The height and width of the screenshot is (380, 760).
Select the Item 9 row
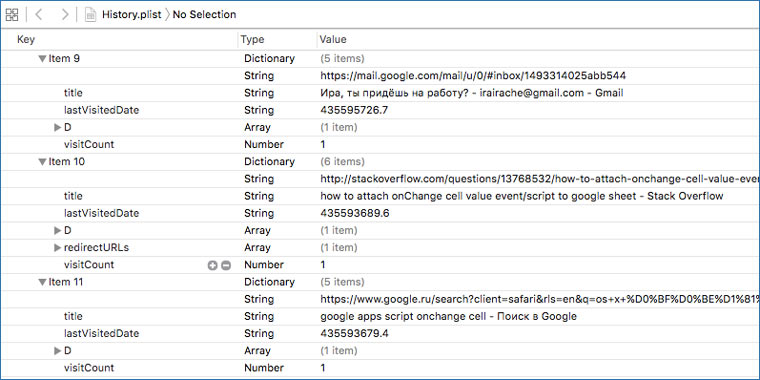[x=380, y=59]
